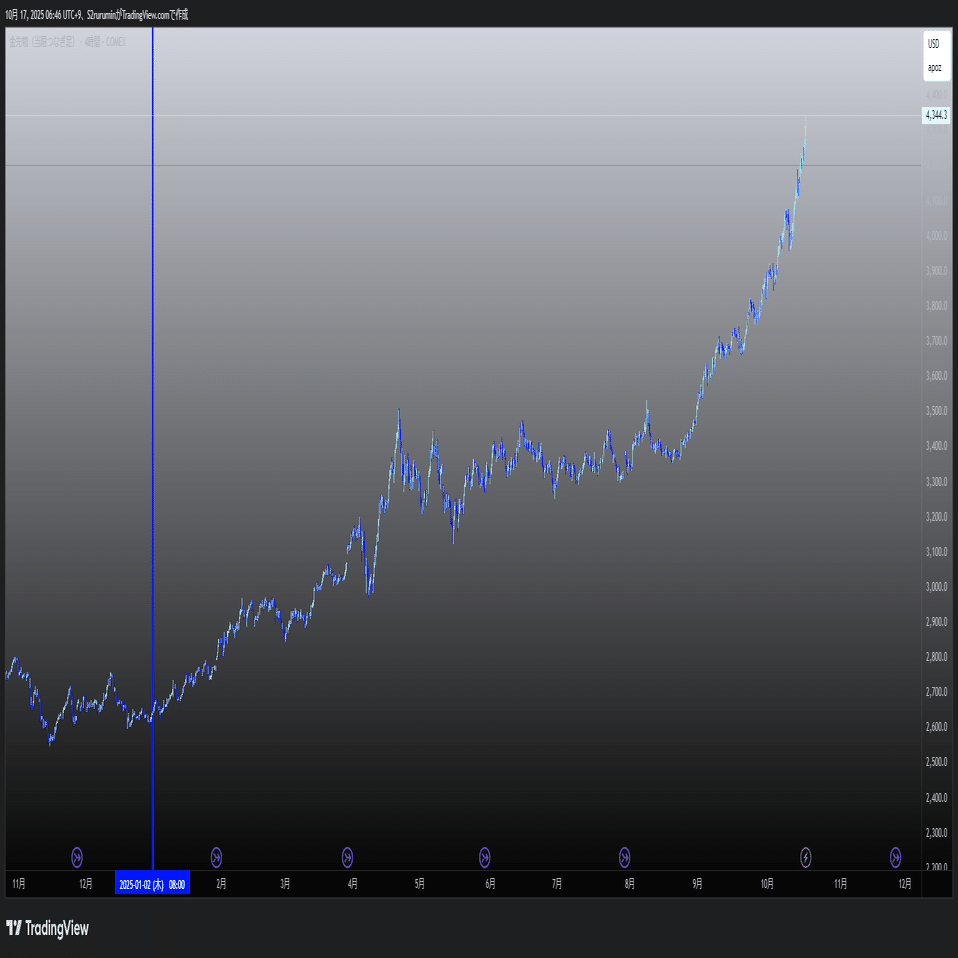Select the USD currency label
The image size is (958, 958).
(x=934, y=44)
